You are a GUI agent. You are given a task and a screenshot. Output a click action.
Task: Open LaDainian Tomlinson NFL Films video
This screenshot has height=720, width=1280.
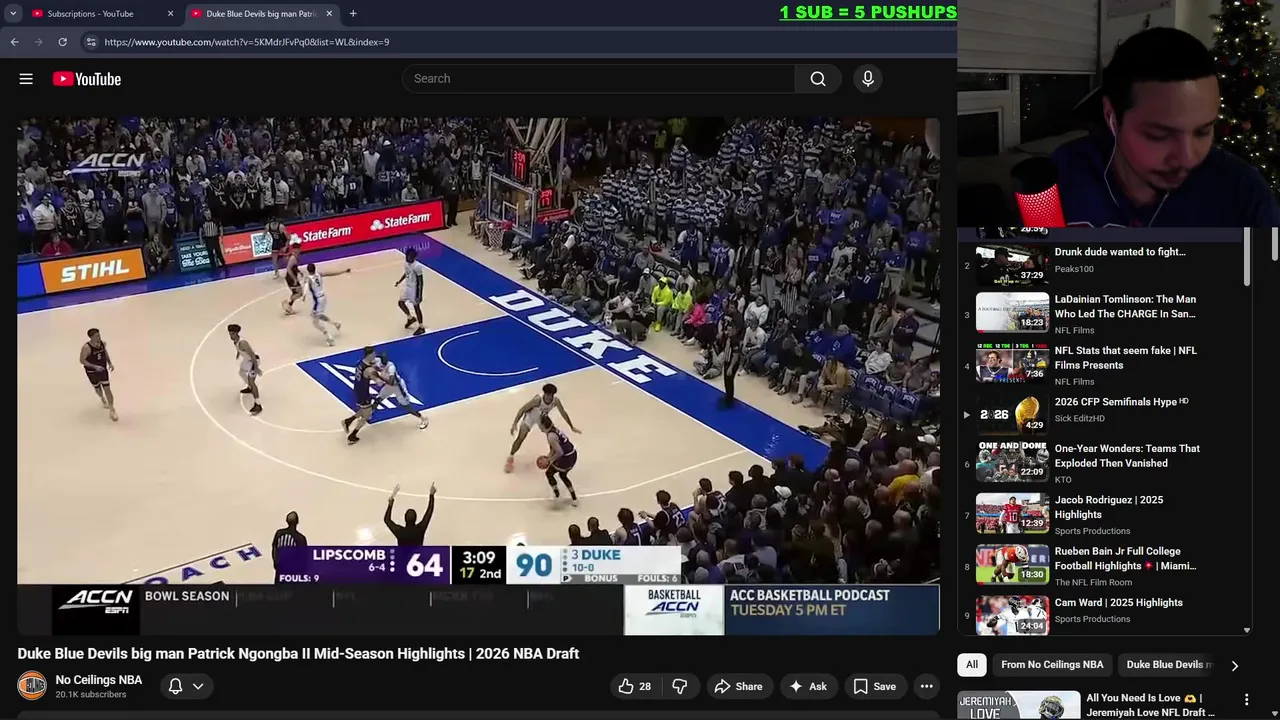point(1125,306)
